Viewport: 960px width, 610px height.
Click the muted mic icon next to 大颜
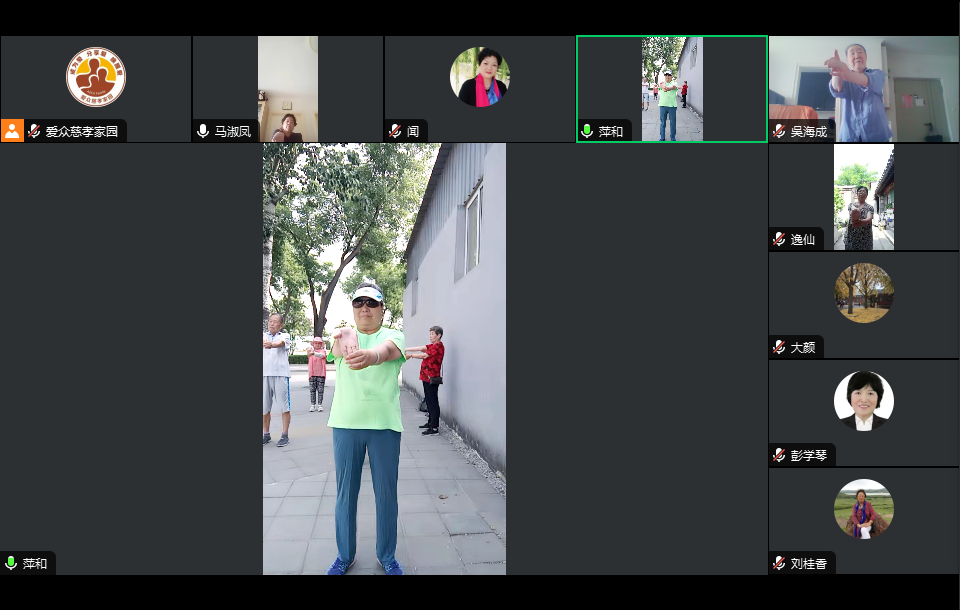click(779, 347)
